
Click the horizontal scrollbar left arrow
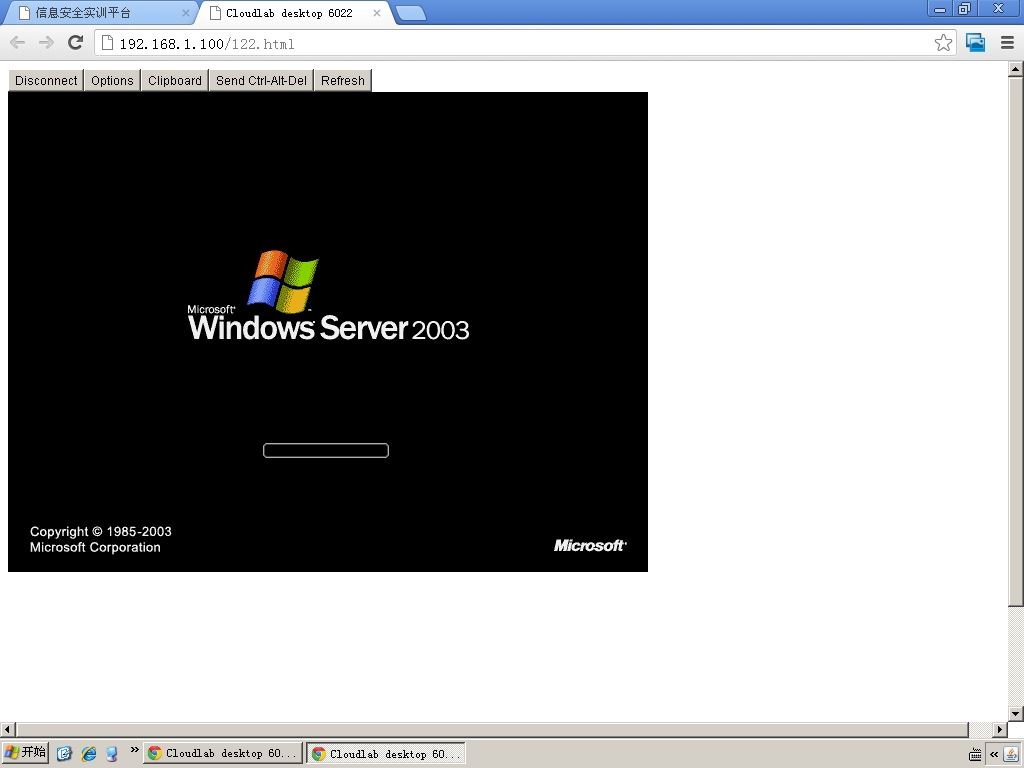pyautogui.click(x=7, y=729)
